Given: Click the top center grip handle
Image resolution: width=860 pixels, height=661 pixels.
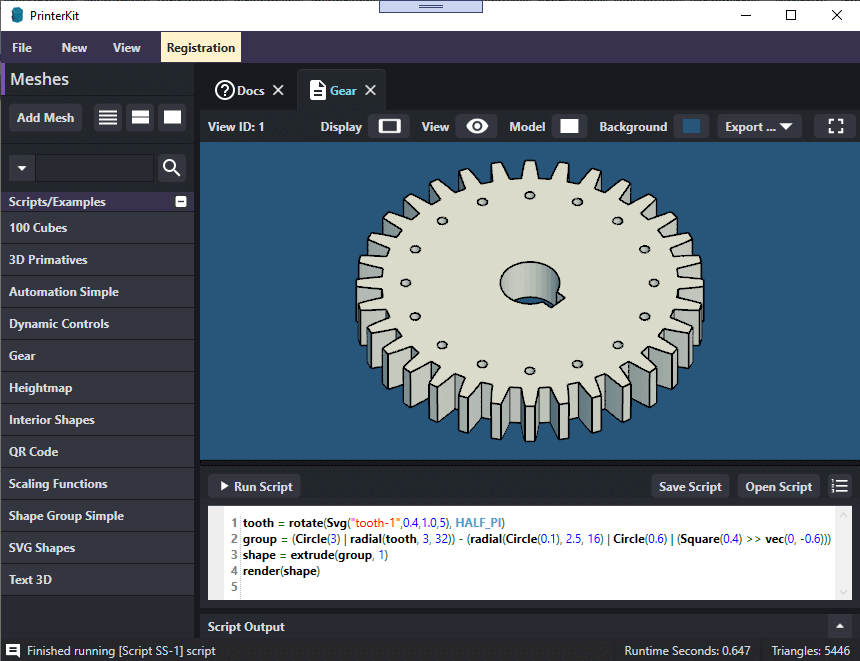Looking at the screenshot, I should (x=431, y=7).
